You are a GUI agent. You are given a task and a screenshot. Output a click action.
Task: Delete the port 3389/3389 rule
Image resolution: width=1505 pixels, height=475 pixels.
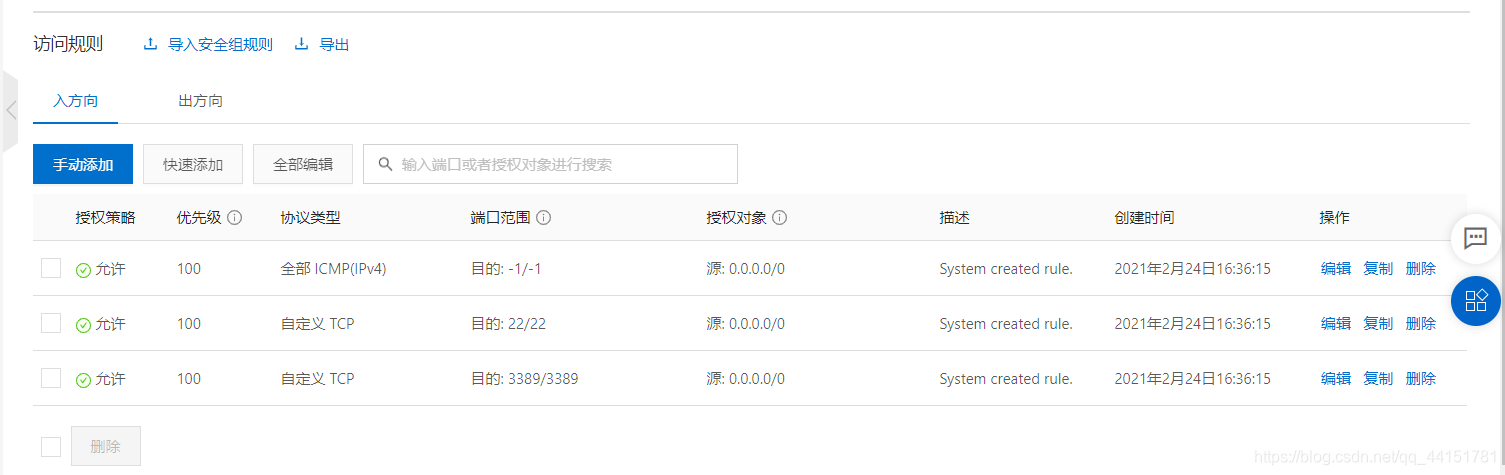coord(1421,378)
